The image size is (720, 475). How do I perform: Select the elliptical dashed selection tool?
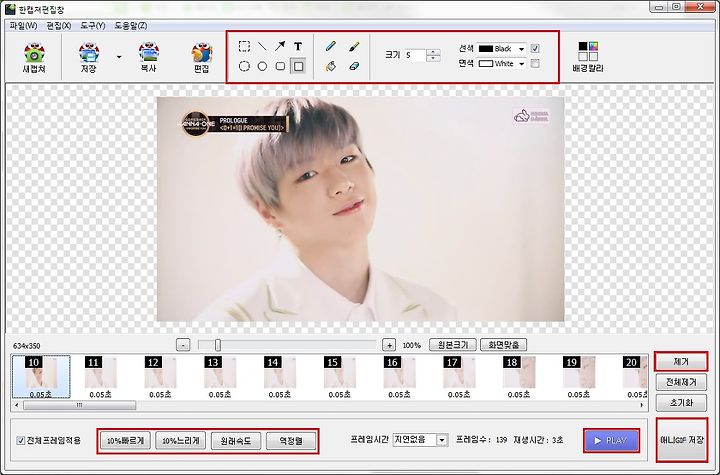coord(244,66)
